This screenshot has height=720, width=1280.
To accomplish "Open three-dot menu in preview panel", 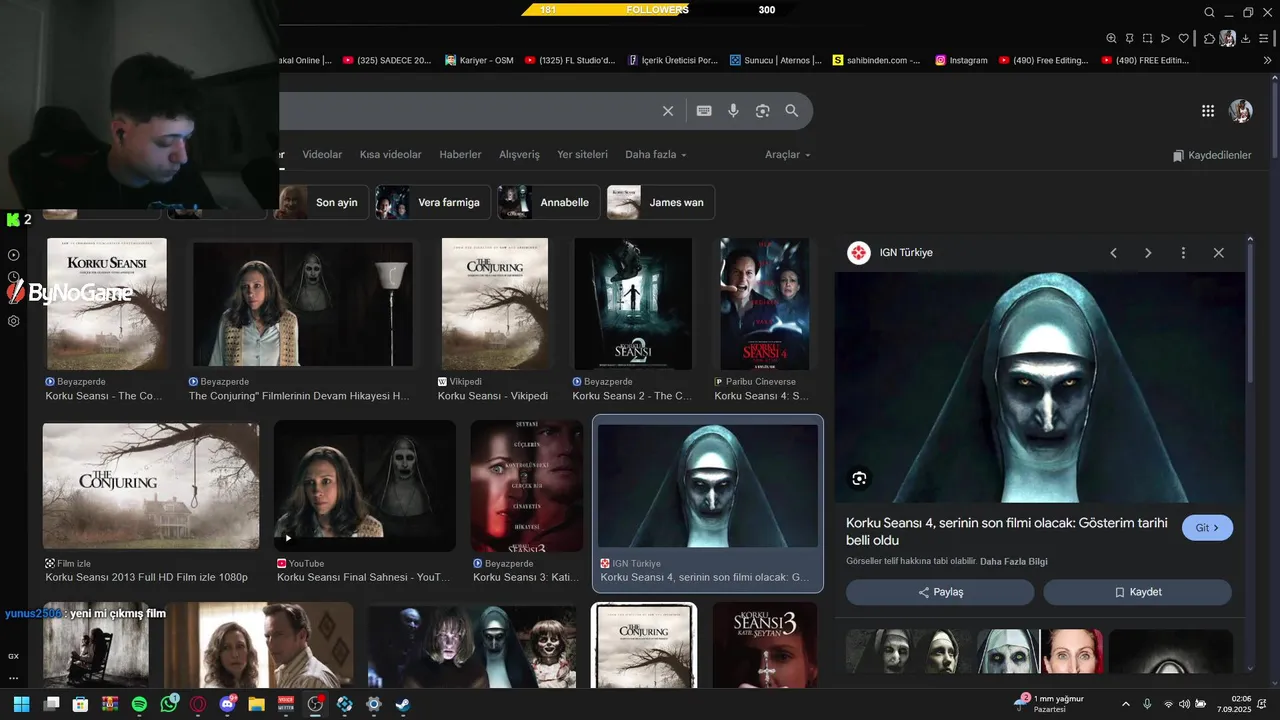I will [1183, 253].
